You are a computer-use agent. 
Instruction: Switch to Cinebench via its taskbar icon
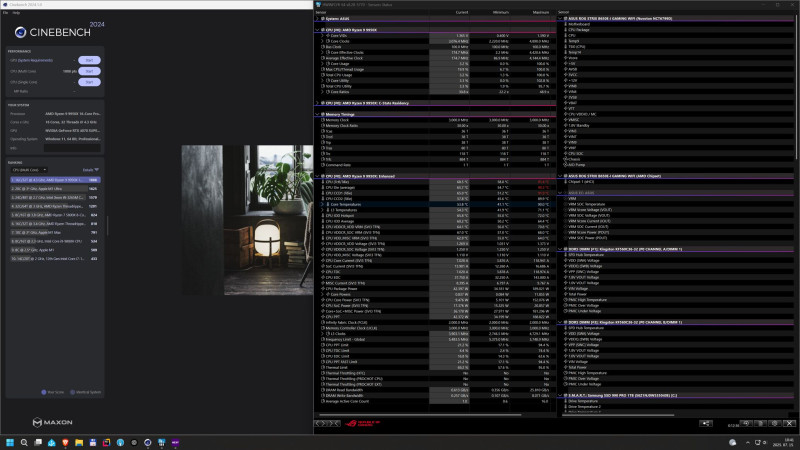[x=147, y=442]
